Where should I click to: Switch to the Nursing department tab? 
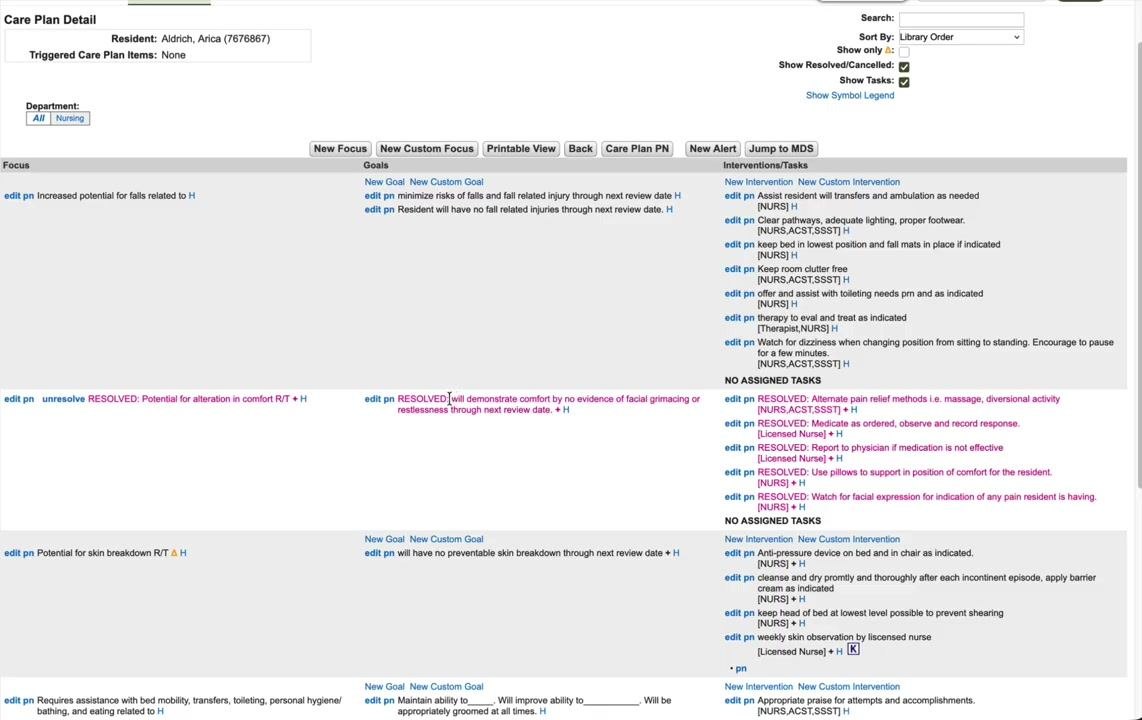[x=70, y=119]
